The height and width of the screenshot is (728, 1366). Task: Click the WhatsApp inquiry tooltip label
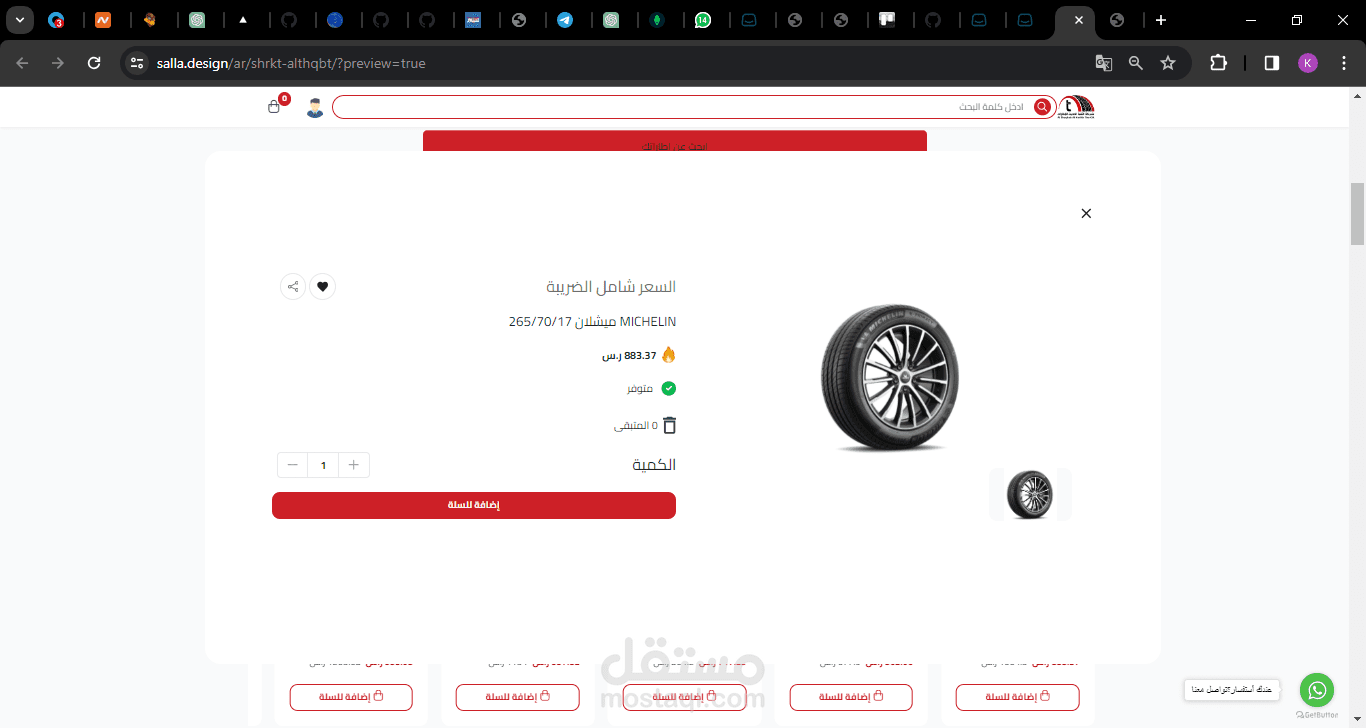(x=1232, y=690)
